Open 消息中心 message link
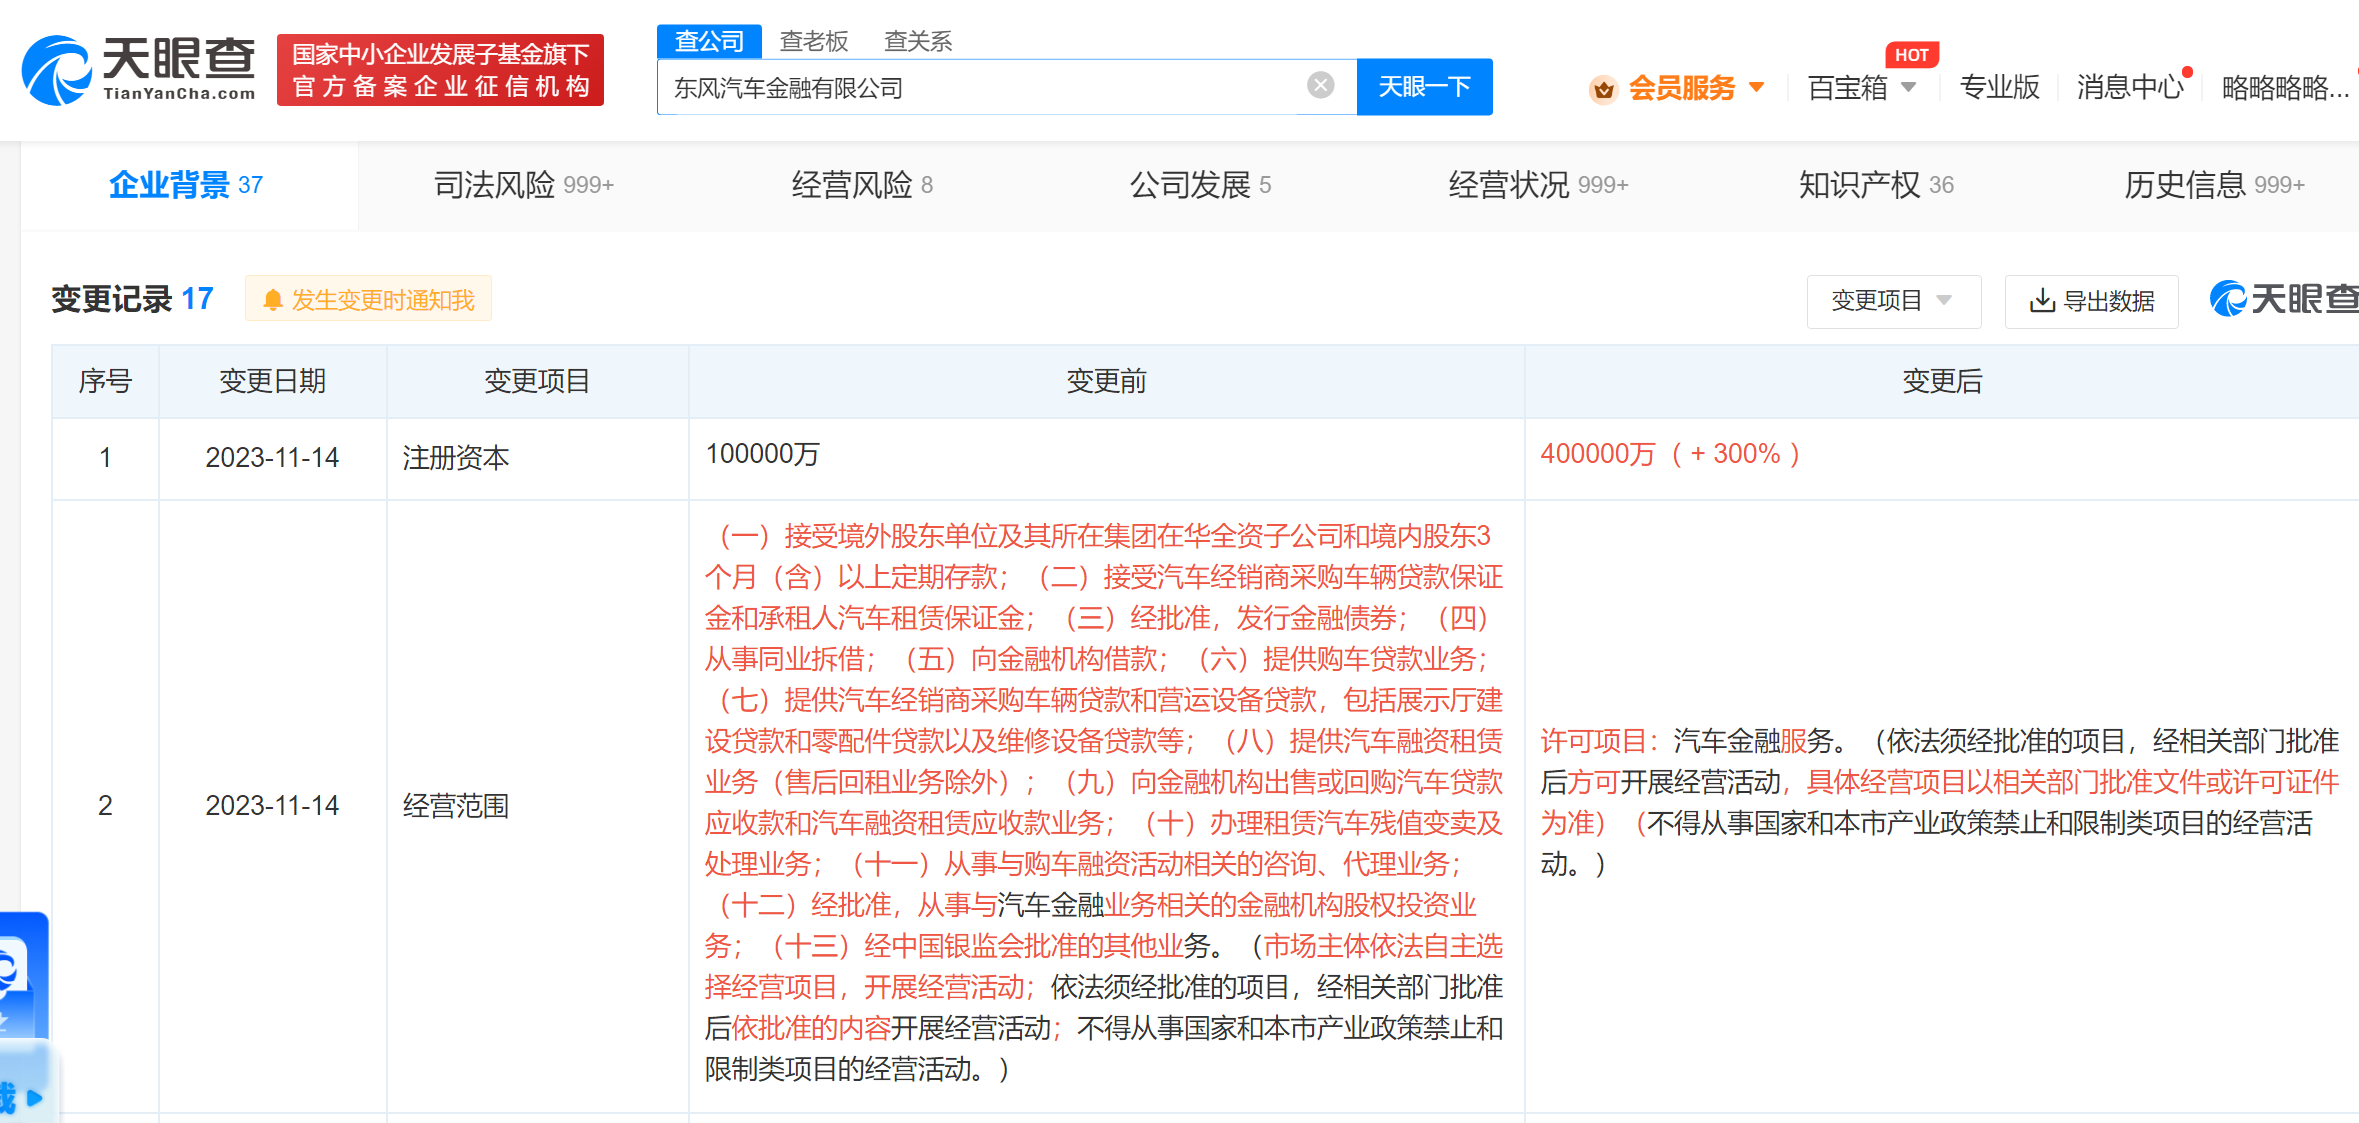Viewport: 2359px width, 1123px height. [2129, 88]
